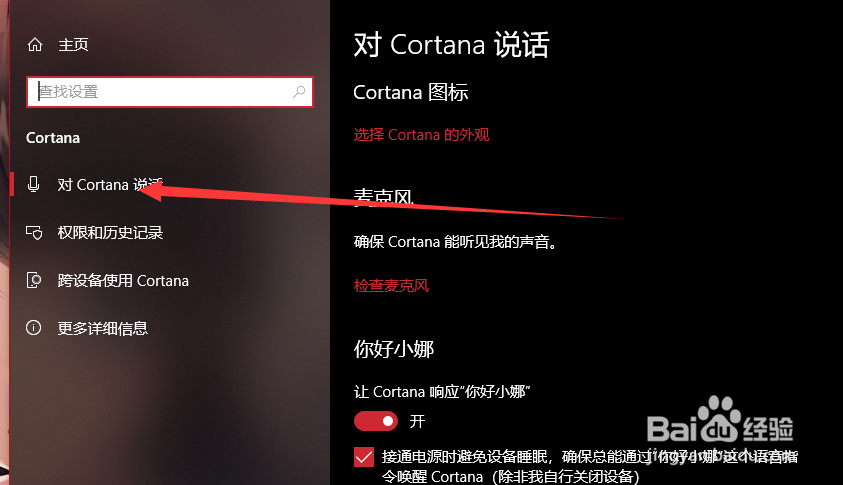The image size is (843, 485).
Task: Click the magnifier icon in search box
Action: point(299,91)
